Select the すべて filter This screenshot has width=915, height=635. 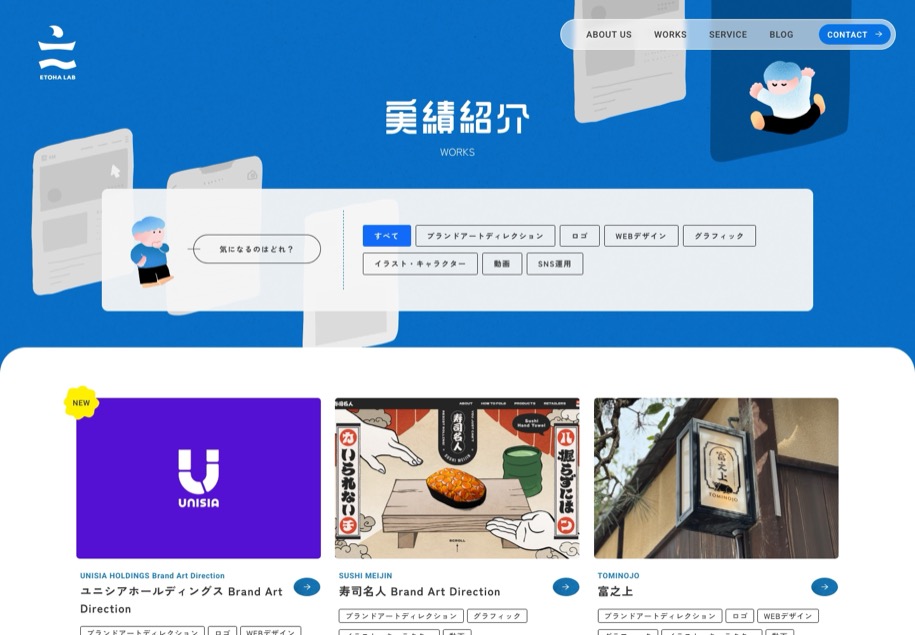coord(386,236)
